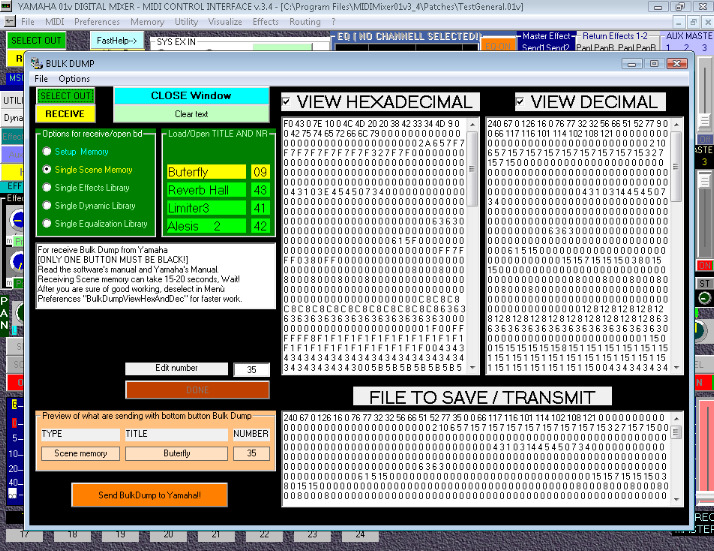Click hexadecimal view scrollbar up arrow
The image size is (714, 551).
pyautogui.click(x=472, y=124)
